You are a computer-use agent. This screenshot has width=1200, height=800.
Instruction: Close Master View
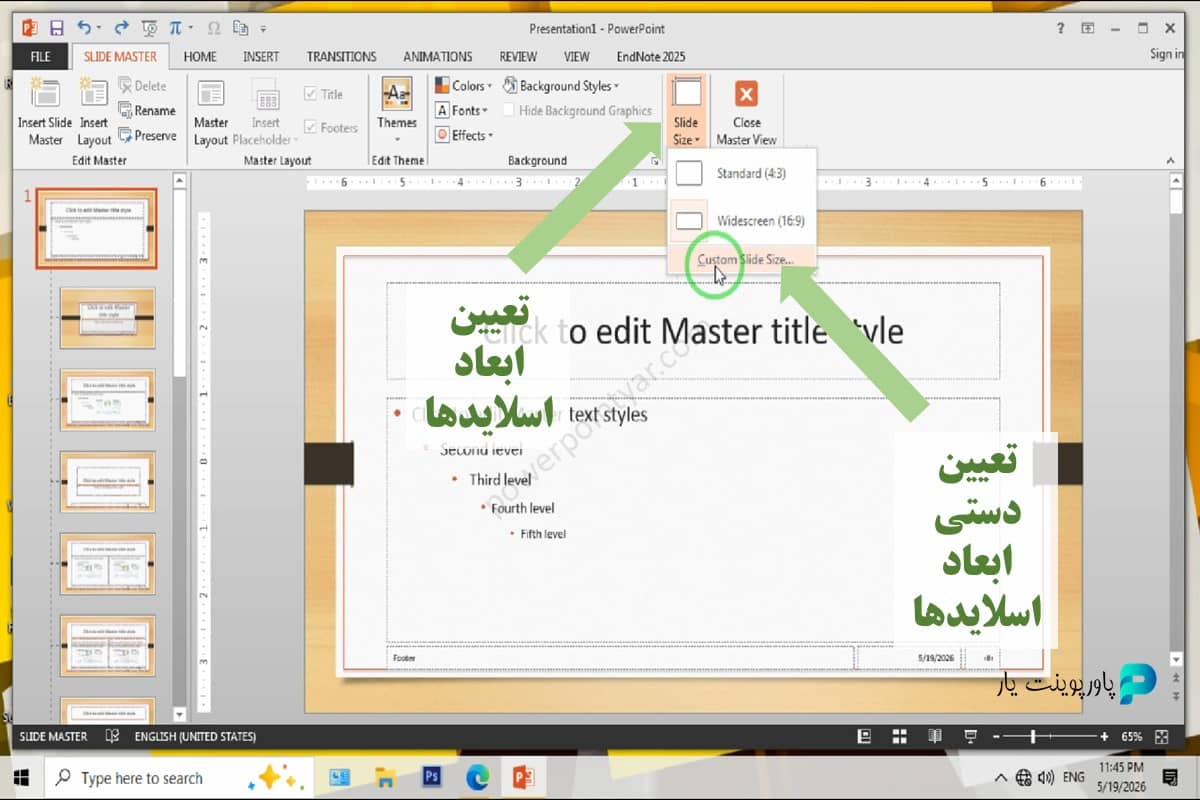click(x=746, y=112)
